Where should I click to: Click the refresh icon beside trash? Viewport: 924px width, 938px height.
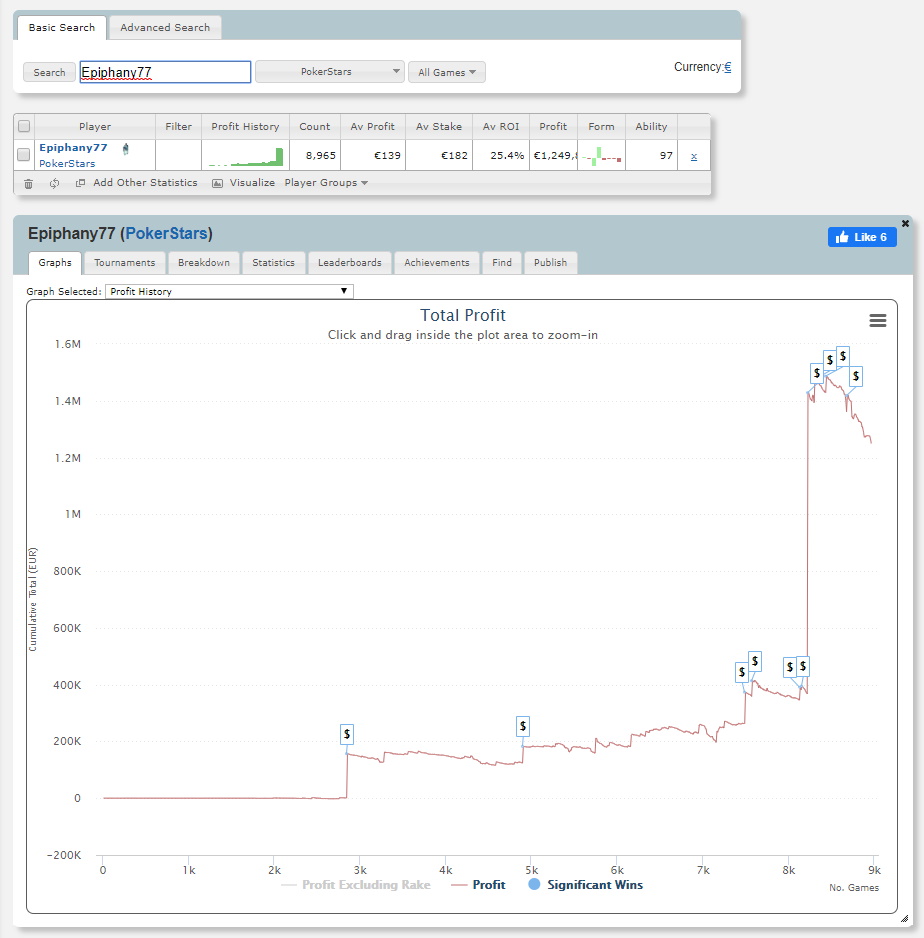(54, 184)
